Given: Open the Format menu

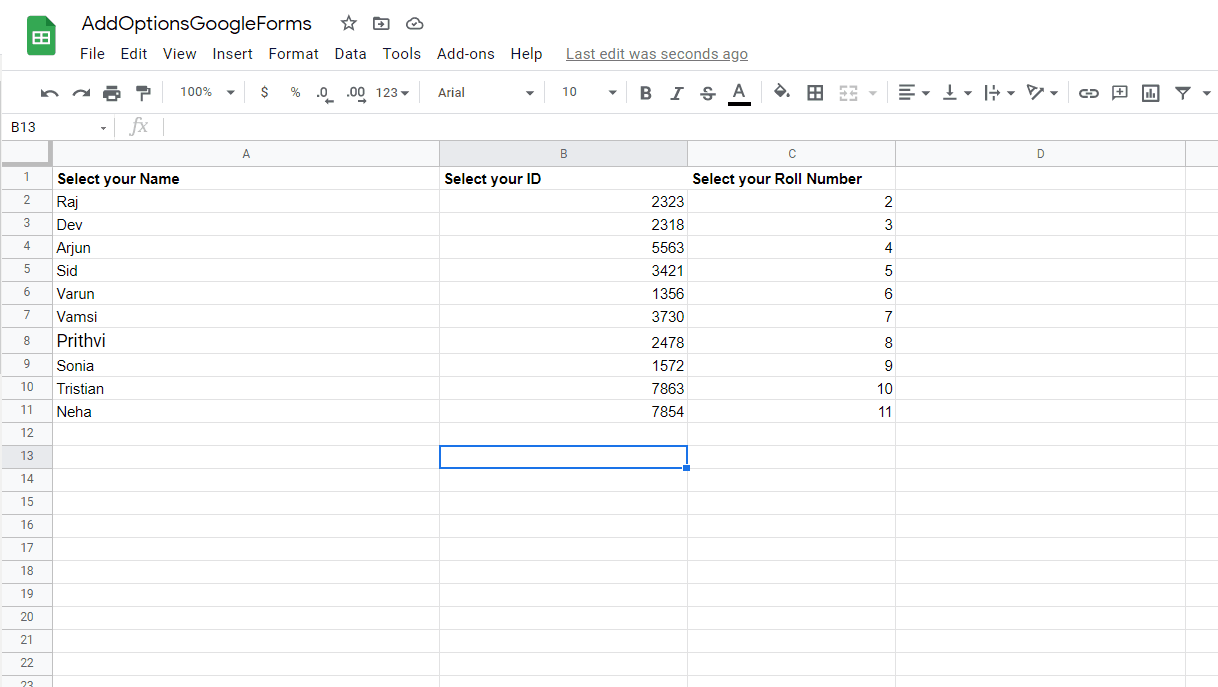Looking at the screenshot, I should pos(294,54).
